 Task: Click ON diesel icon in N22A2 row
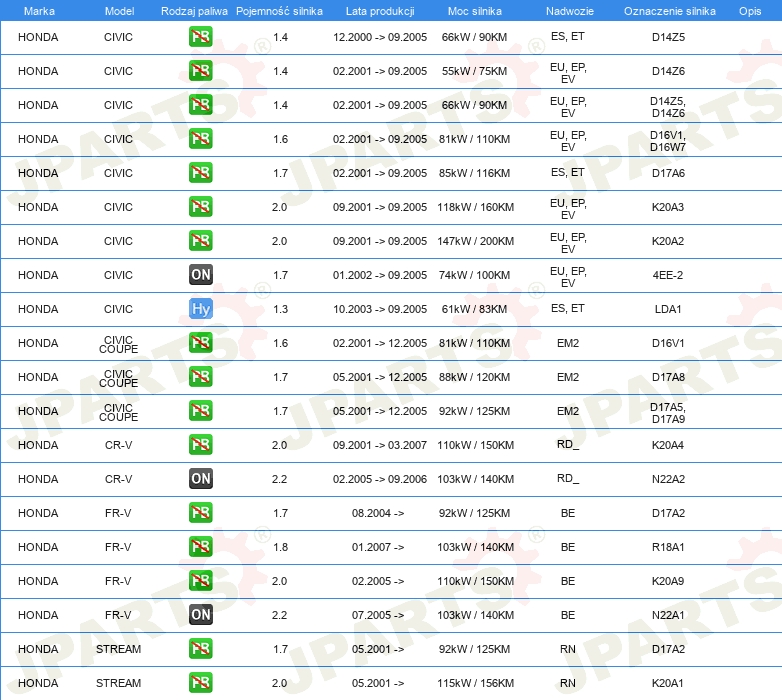click(x=200, y=479)
